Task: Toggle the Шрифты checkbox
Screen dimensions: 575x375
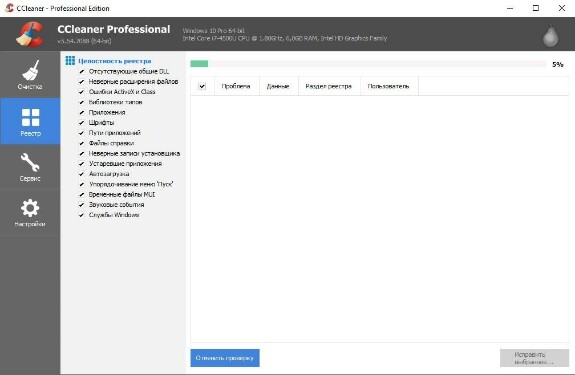Action: pyautogui.click(x=81, y=123)
